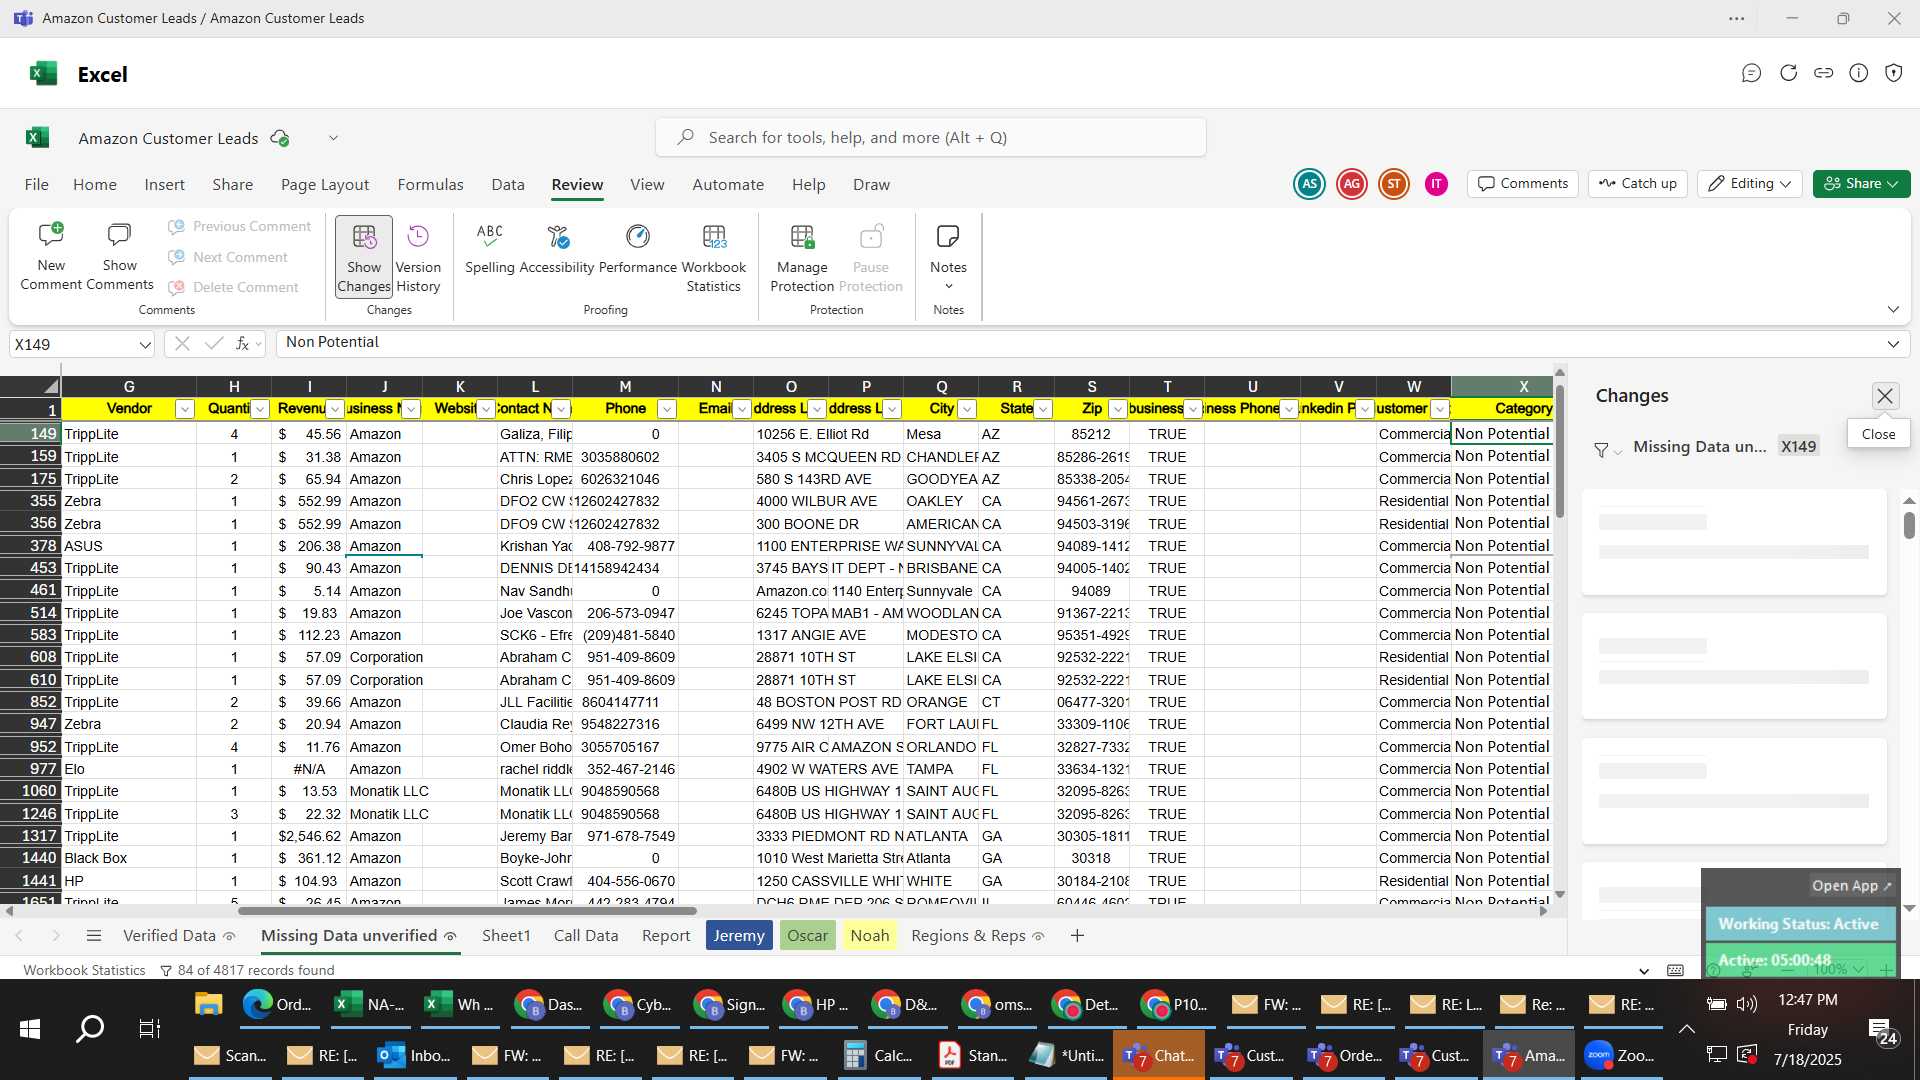
Task: Click the shield security icon
Action: (1894, 73)
